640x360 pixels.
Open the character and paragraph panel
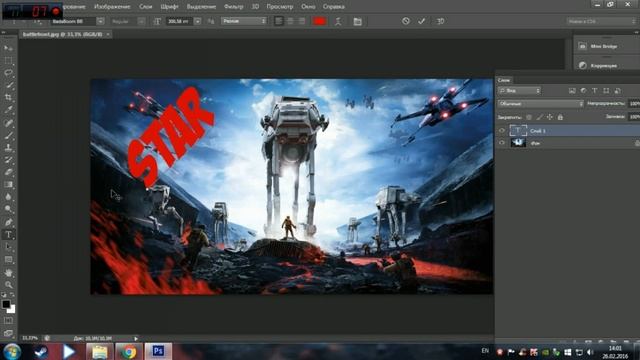[358, 21]
